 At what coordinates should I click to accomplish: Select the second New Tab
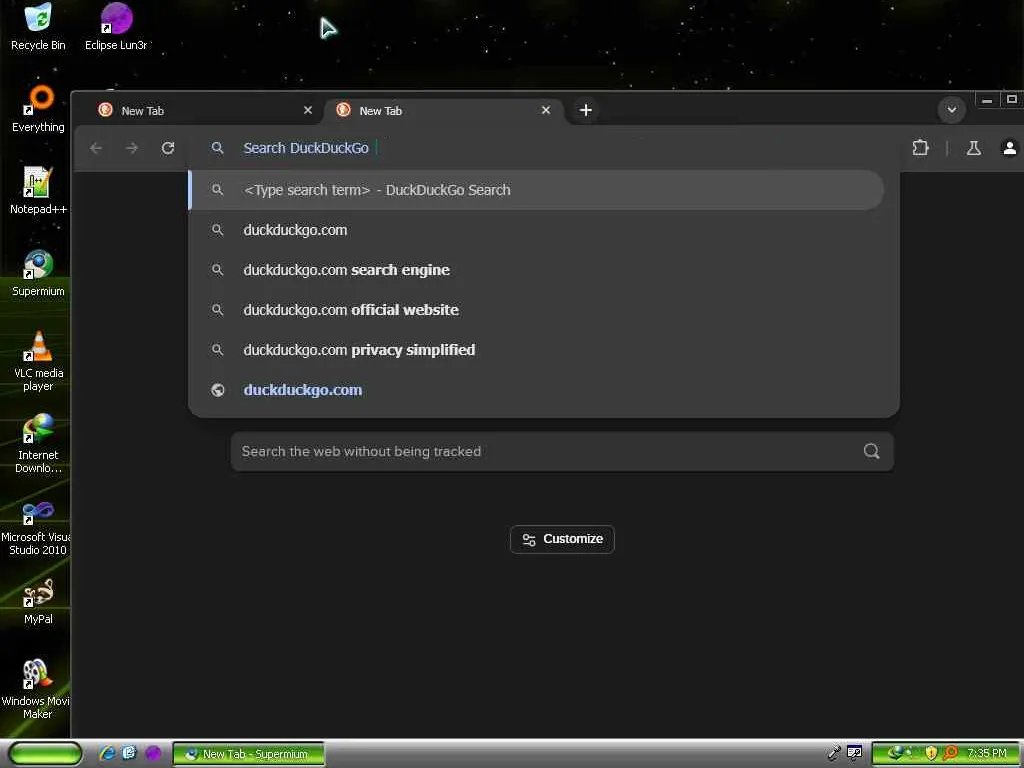(444, 110)
